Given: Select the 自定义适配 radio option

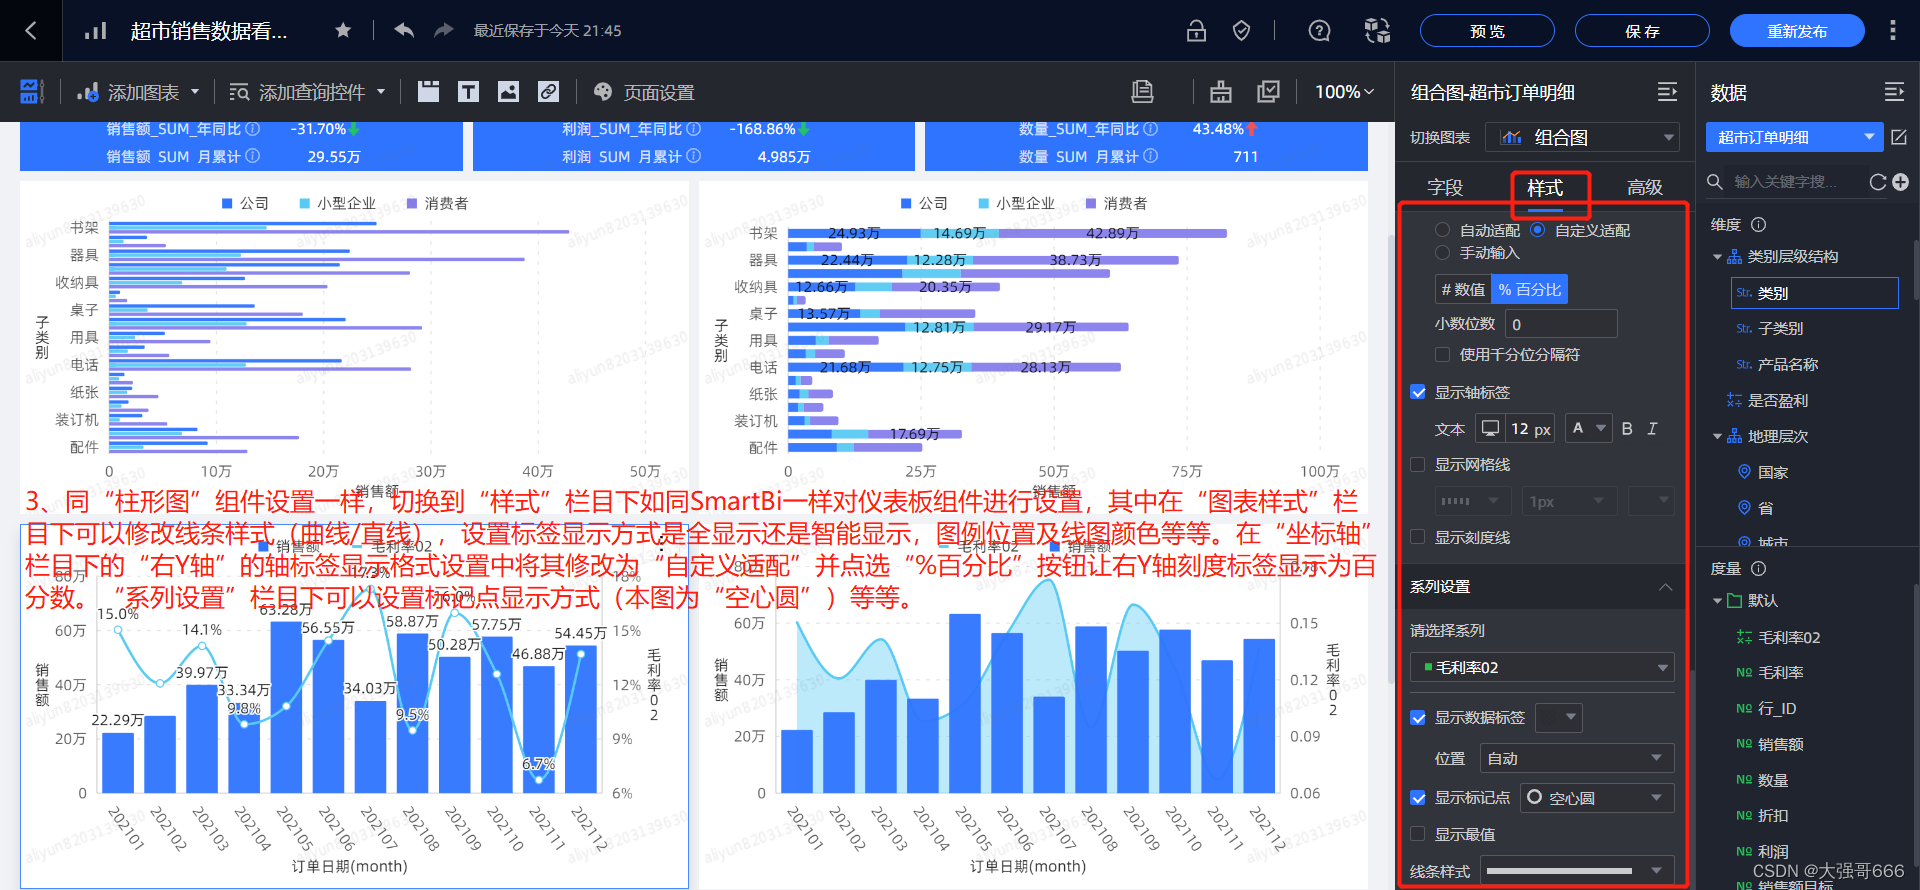Looking at the screenshot, I should [1537, 230].
